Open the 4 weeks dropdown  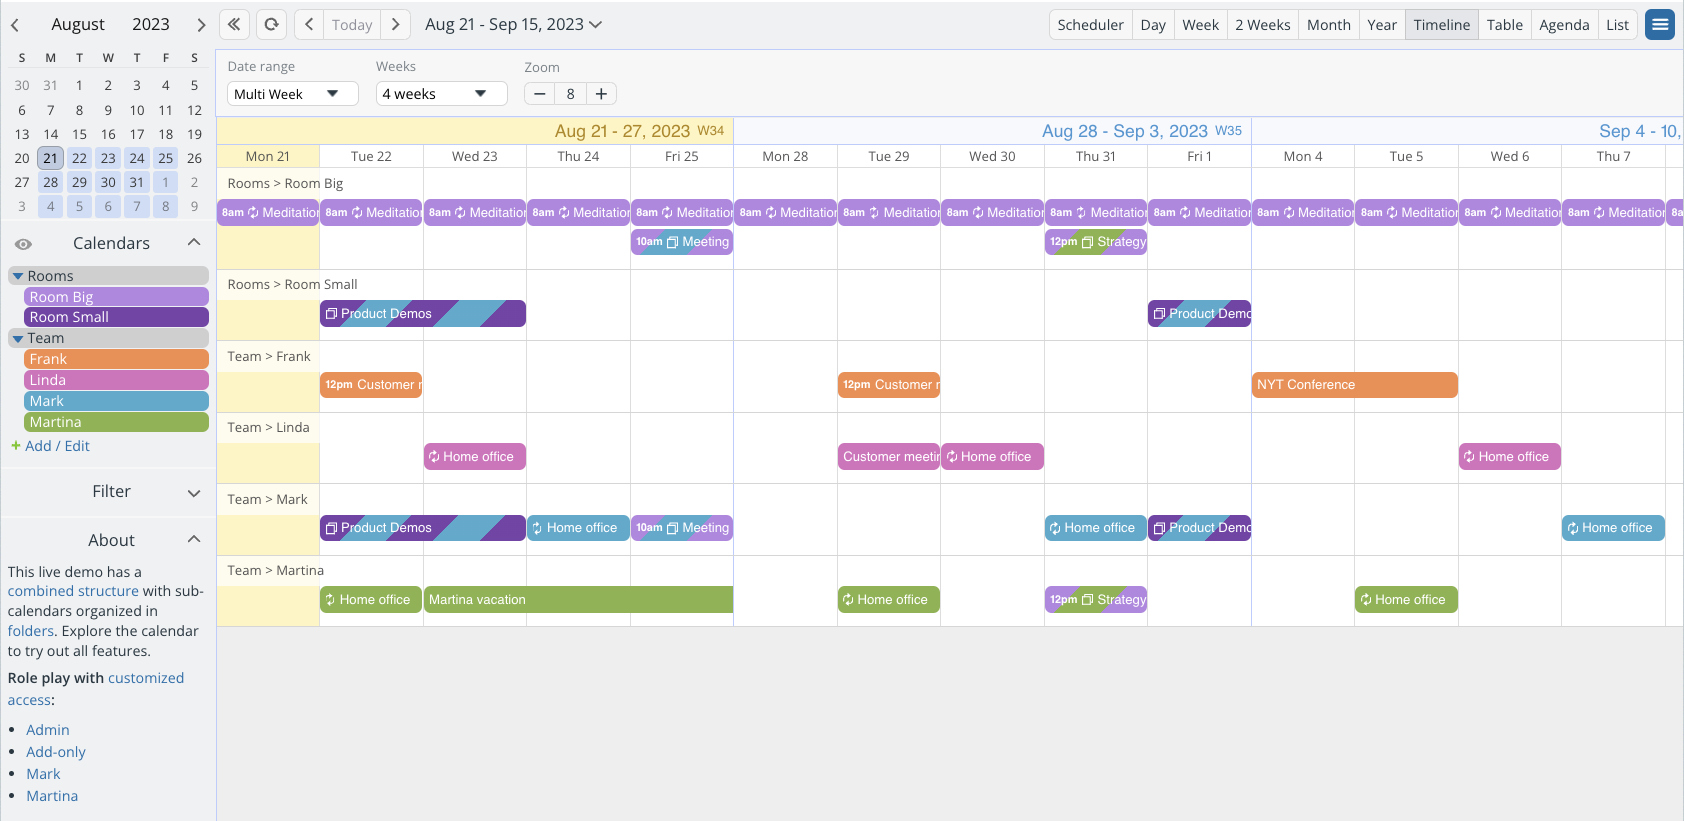pyautogui.click(x=441, y=94)
